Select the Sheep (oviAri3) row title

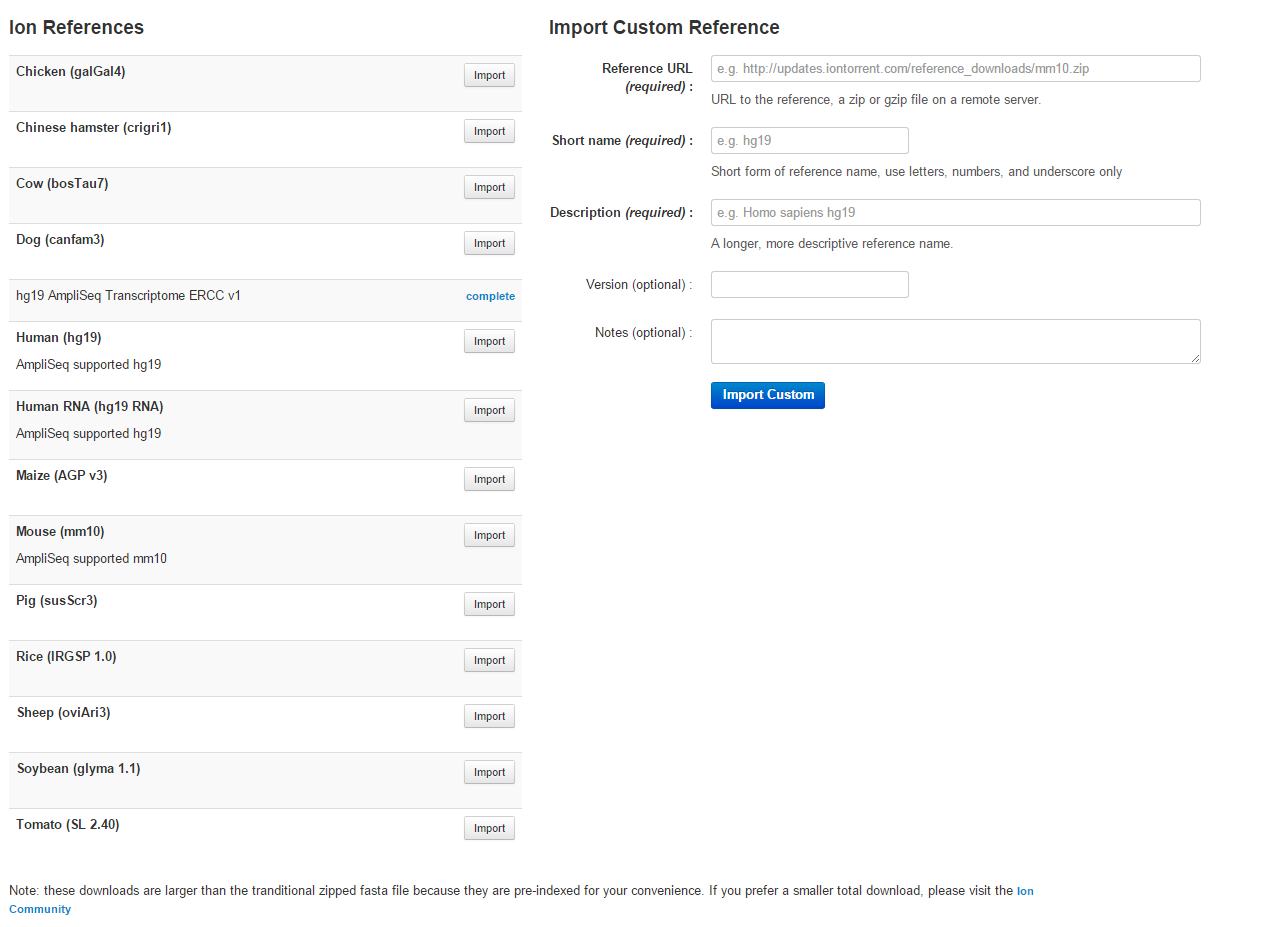(x=63, y=713)
